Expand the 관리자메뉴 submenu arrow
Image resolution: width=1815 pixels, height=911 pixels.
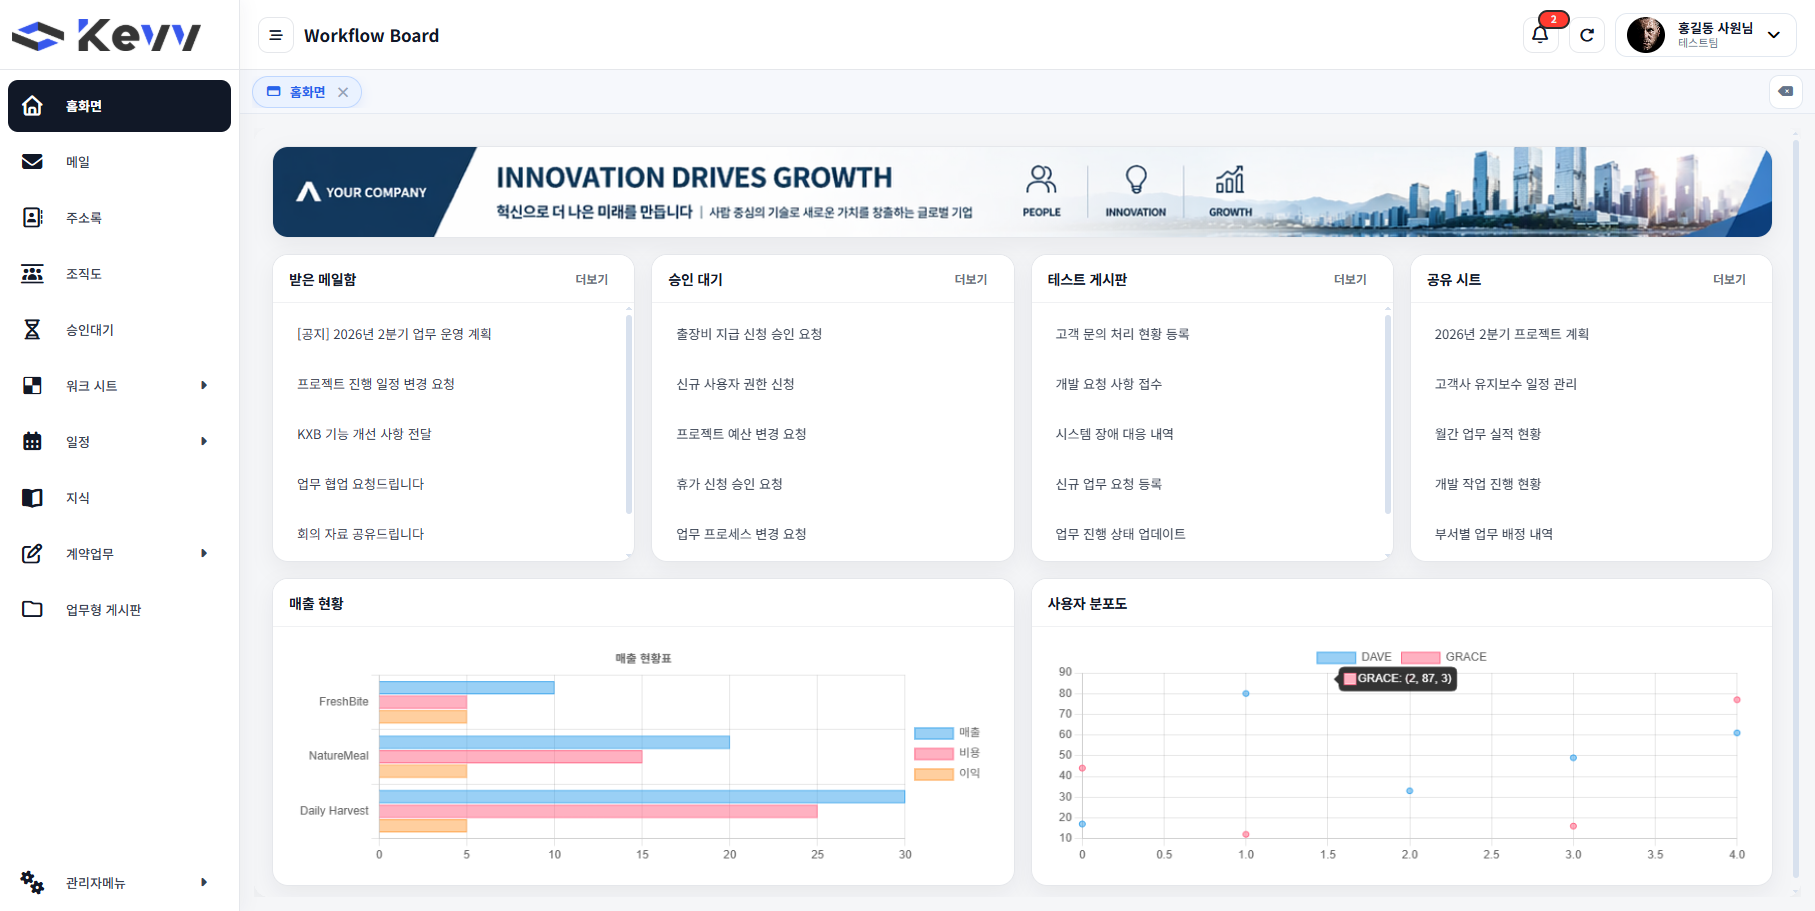[204, 882]
